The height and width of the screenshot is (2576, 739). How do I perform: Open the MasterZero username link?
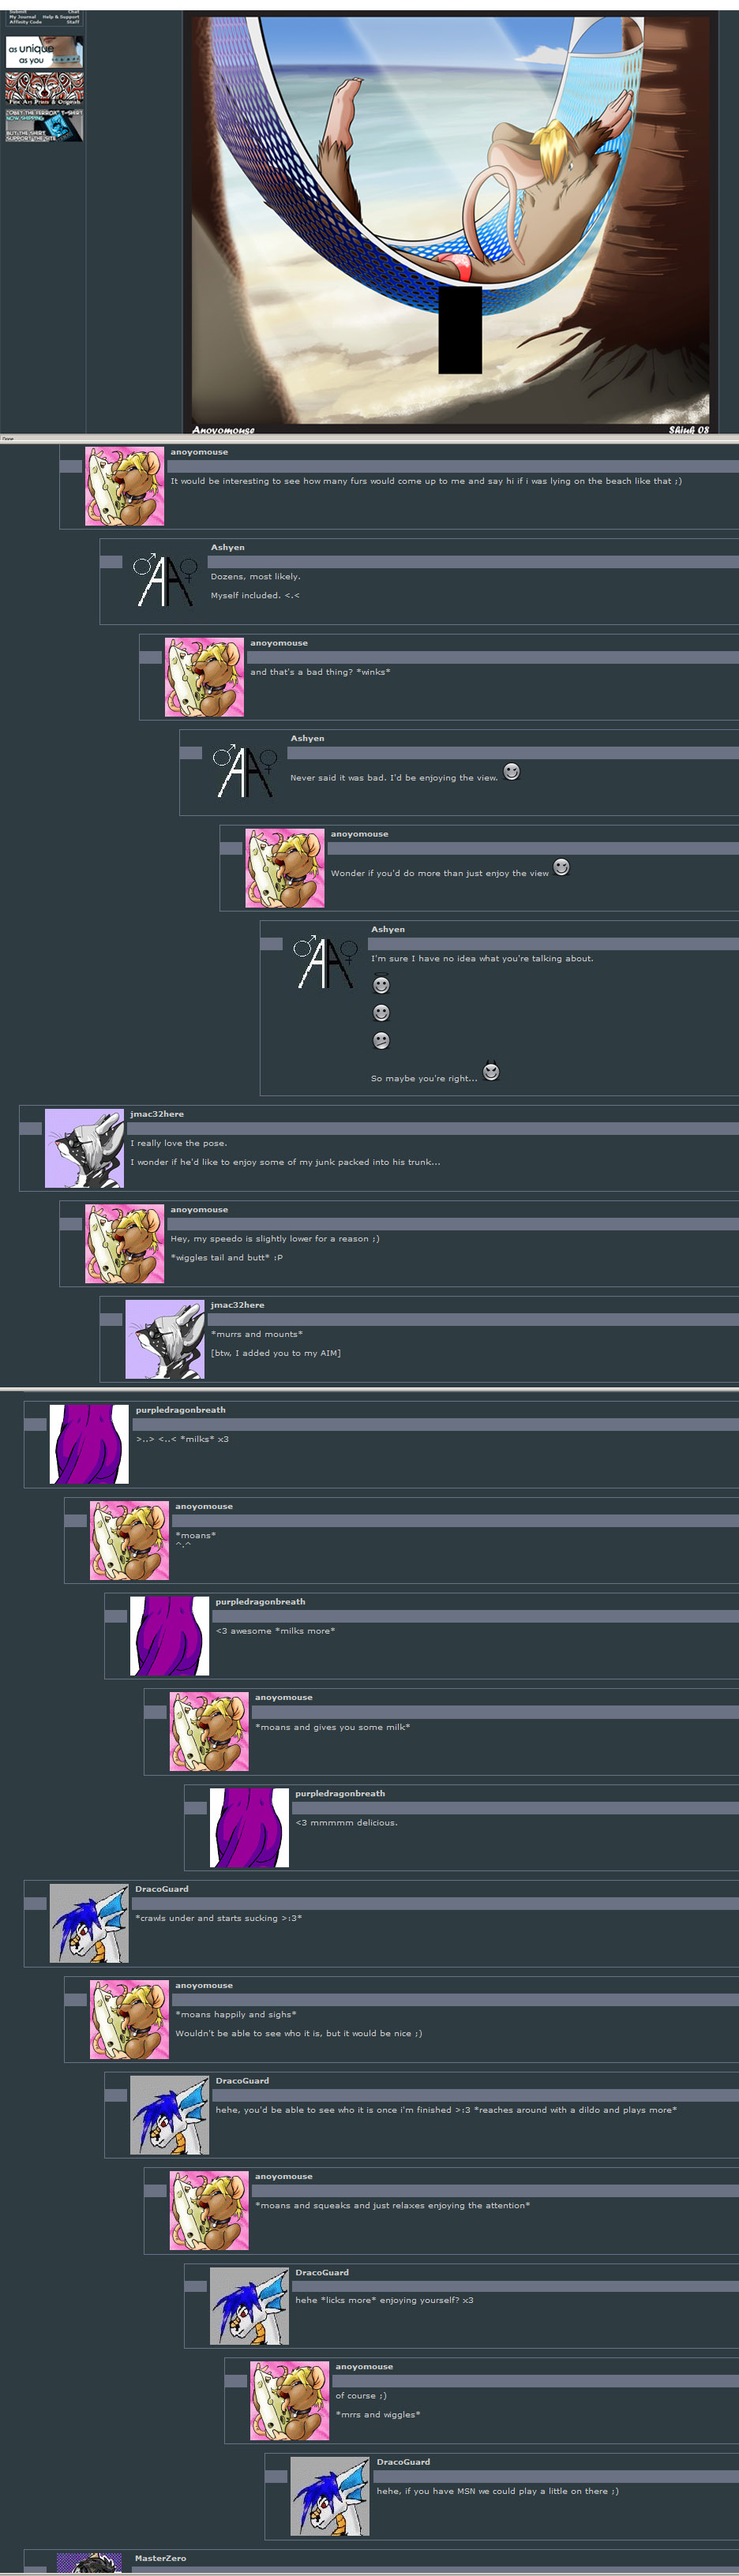160,2558
